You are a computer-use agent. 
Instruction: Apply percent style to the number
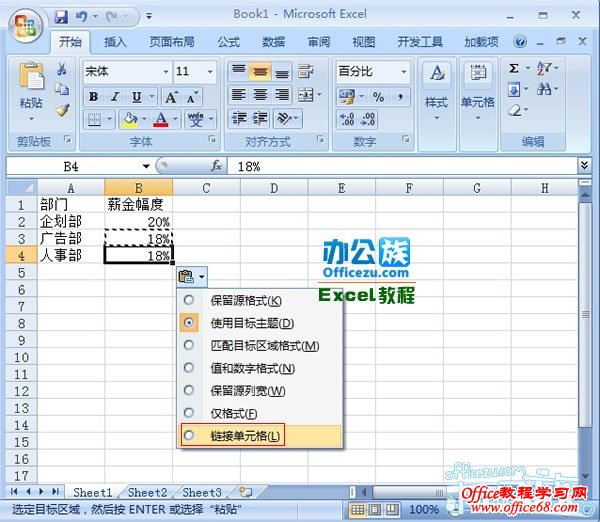click(378, 97)
